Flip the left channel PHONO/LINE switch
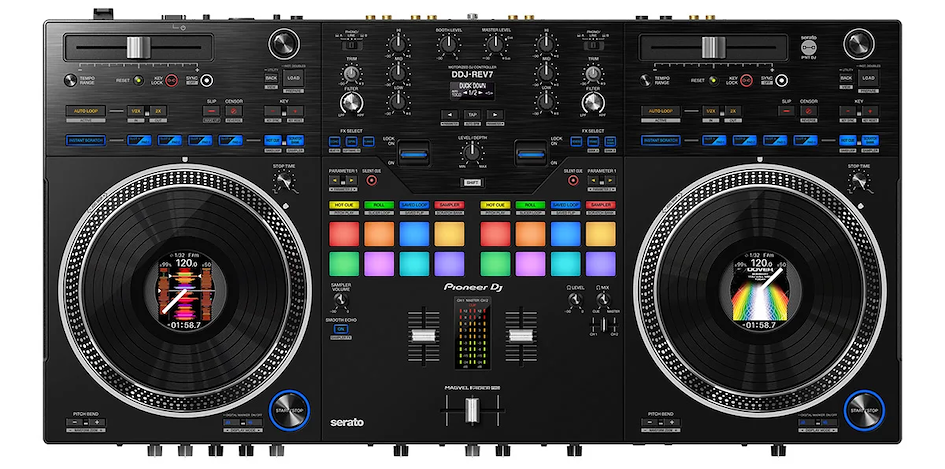 coord(350,45)
